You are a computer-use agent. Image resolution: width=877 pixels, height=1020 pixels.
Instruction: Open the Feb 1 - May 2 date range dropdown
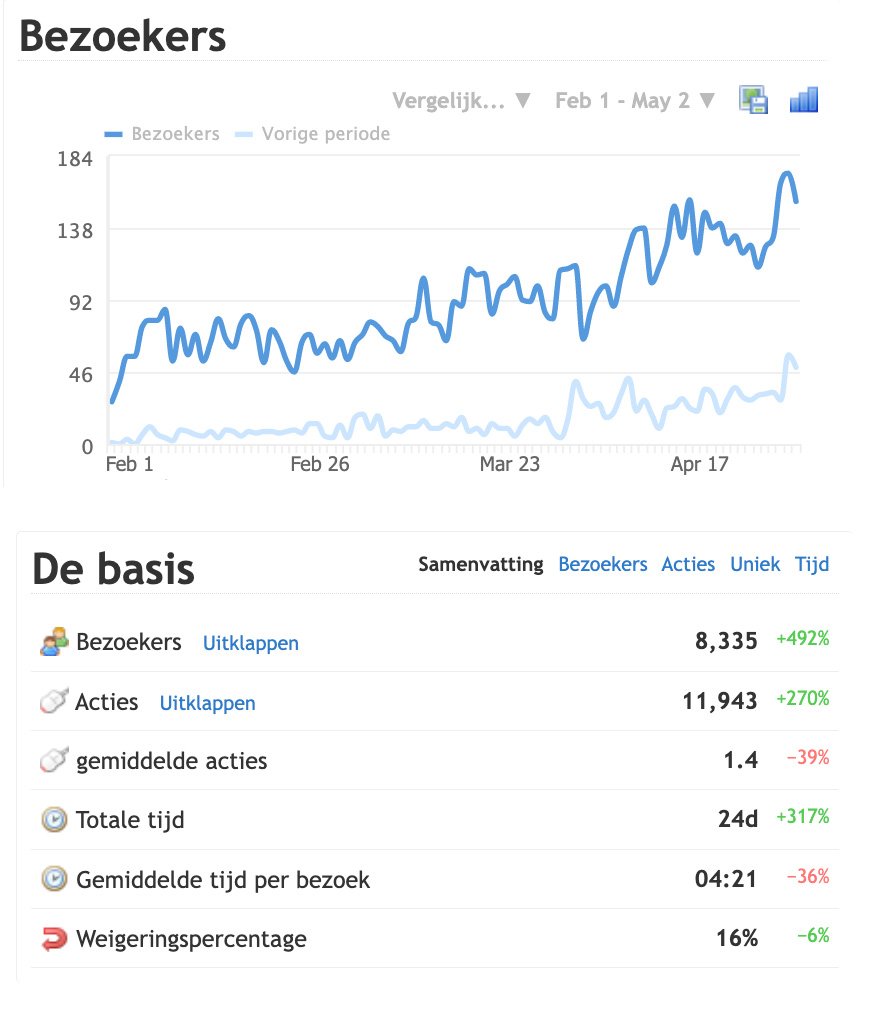635,101
